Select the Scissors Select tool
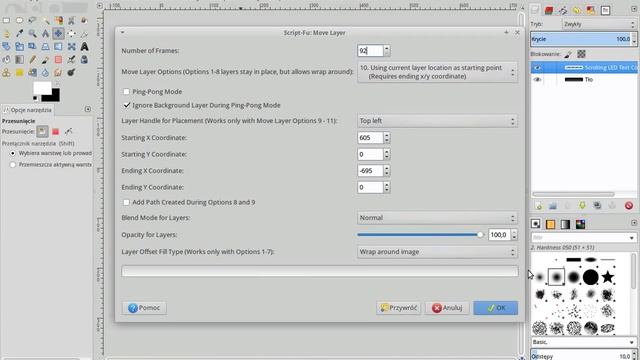The width and height of the screenshot is (640, 360). pyautogui.click(x=71, y=20)
